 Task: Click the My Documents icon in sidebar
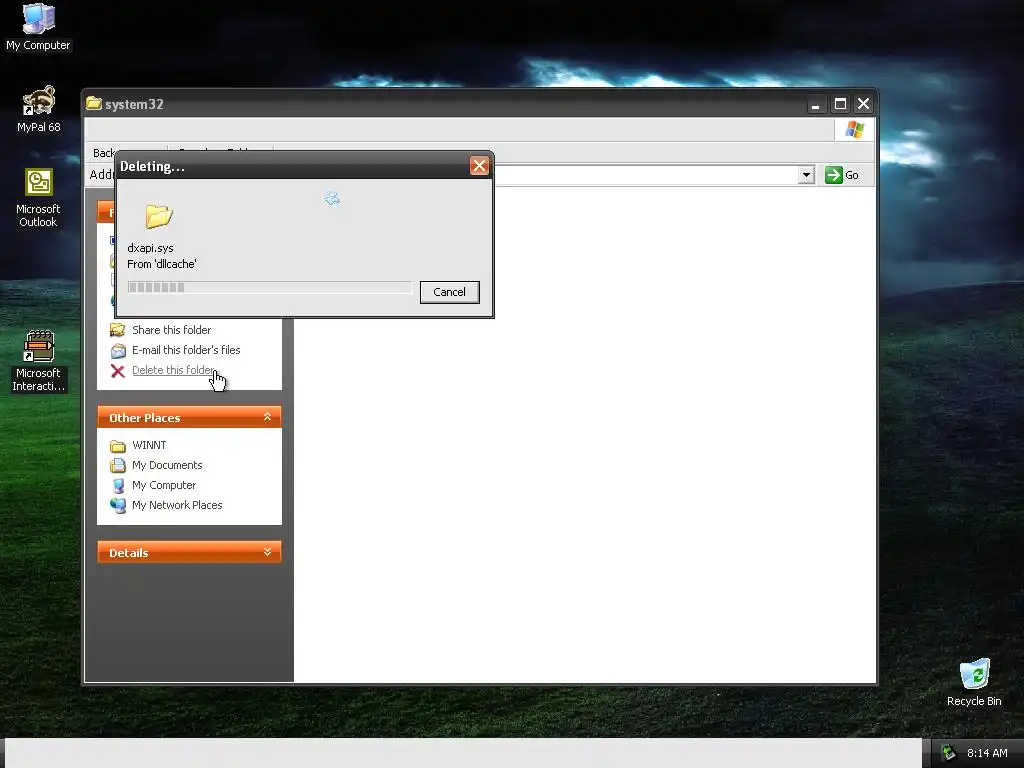118,466
